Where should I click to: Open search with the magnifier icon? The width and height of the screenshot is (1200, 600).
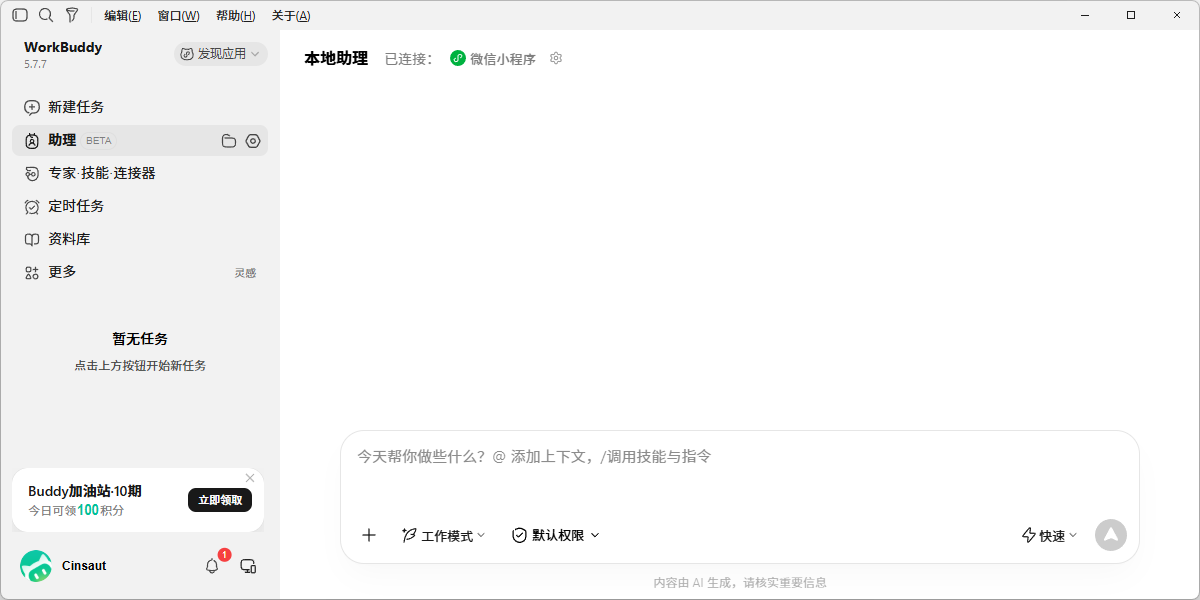click(x=46, y=15)
